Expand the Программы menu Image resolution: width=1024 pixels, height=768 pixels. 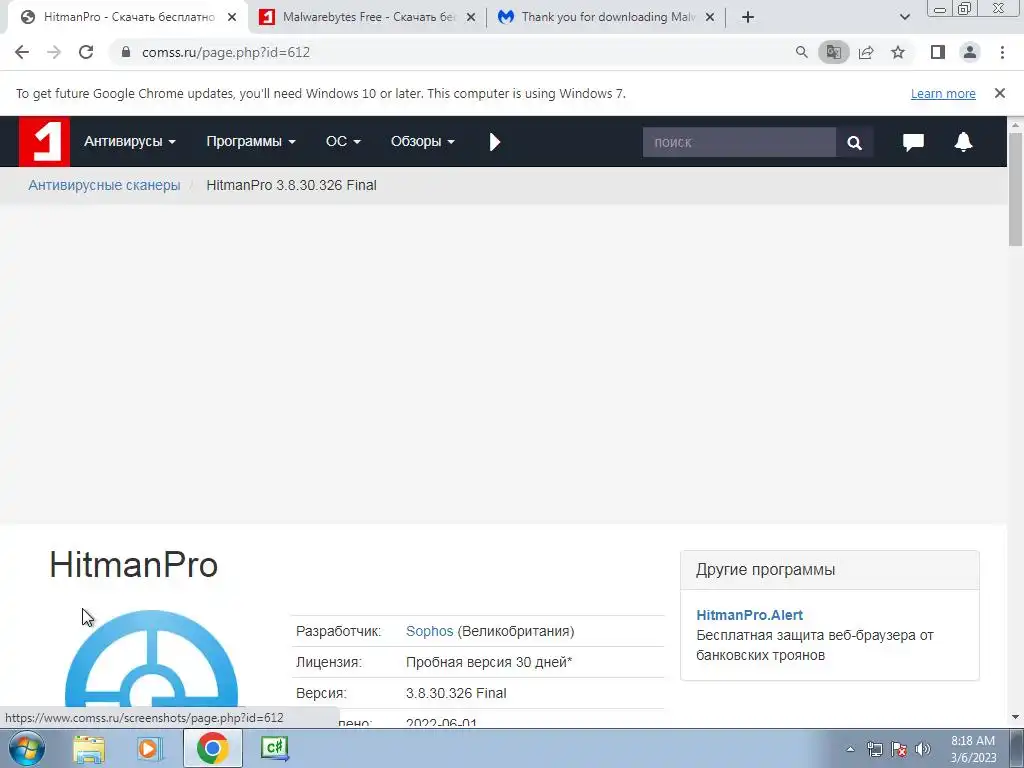pos(251,142)
